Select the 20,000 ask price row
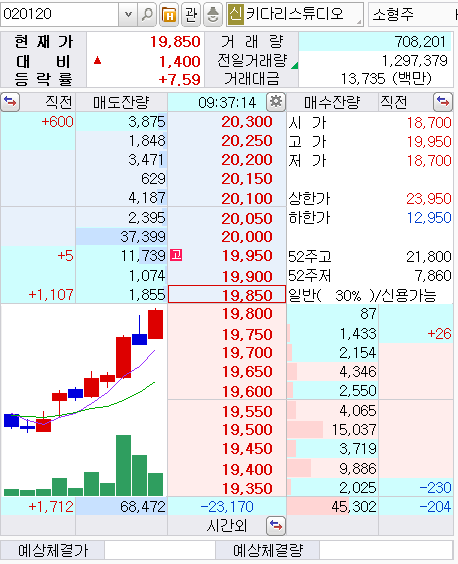Viewport: 458px width, 564px height. tap(227, 237)
